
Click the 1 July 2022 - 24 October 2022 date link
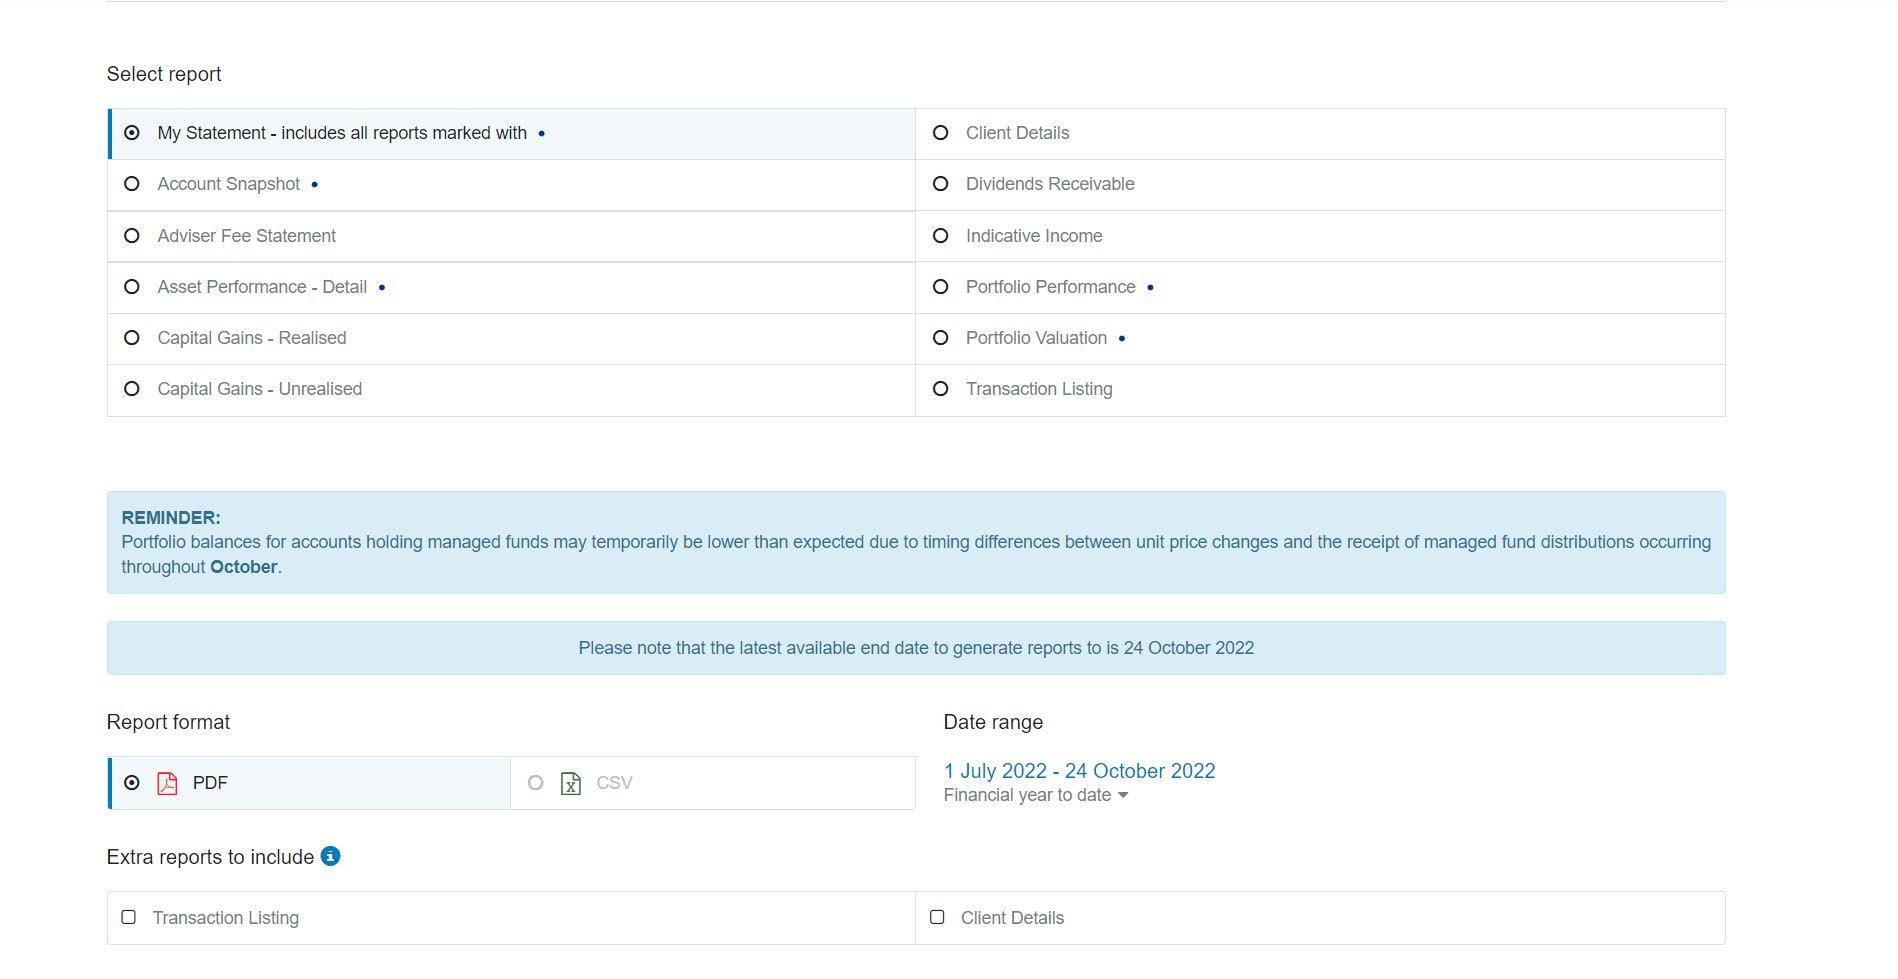[x=1079, y=771]
